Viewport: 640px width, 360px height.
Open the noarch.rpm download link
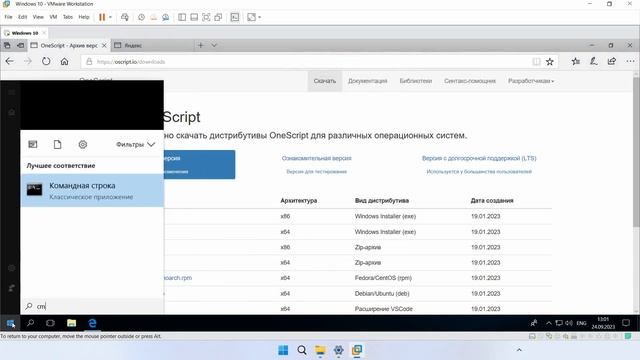178,278
